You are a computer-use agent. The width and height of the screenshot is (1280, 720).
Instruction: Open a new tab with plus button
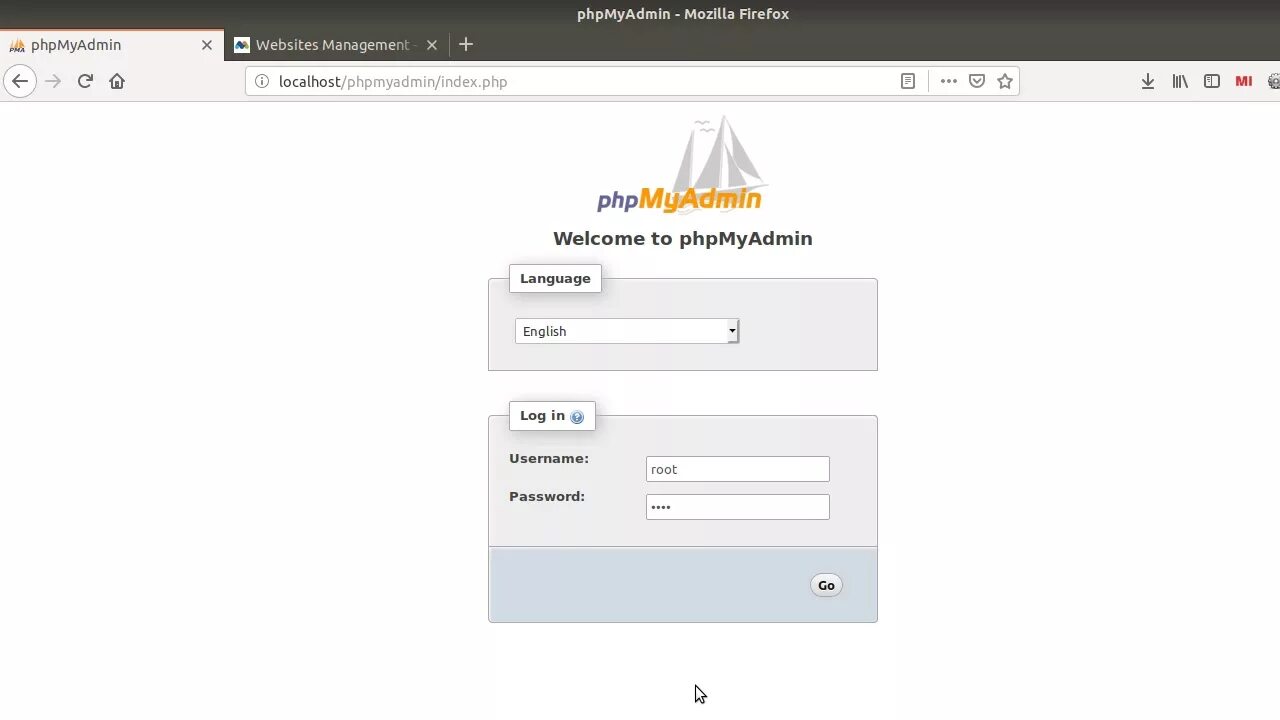[x=465, y=44]
